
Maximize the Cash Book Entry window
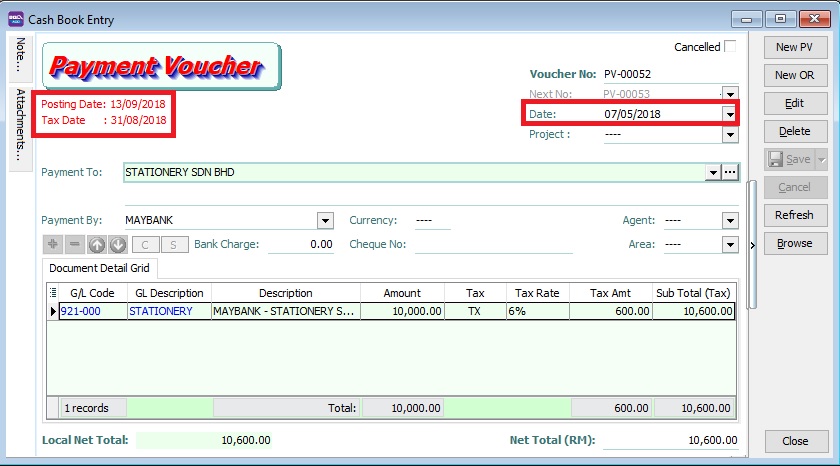(781, 19)
